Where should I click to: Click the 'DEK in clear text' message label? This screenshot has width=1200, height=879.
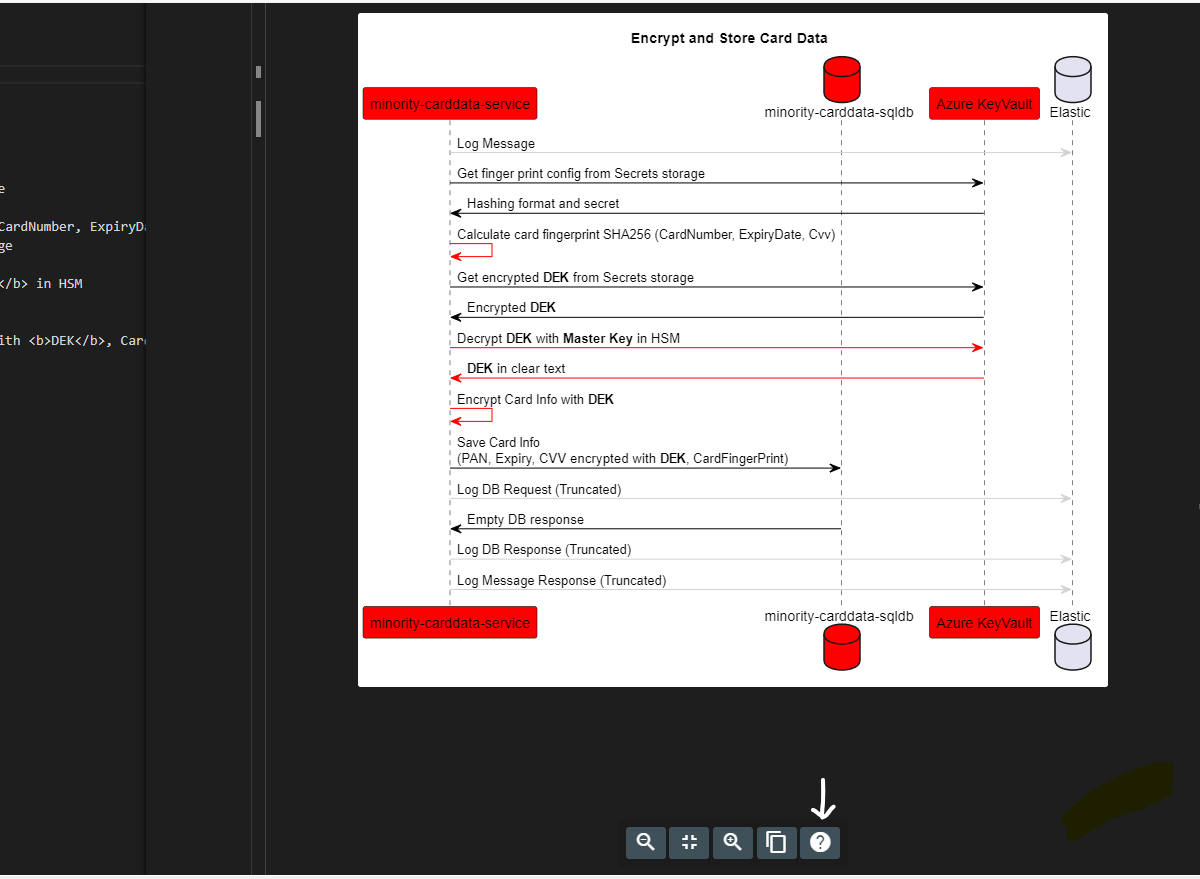[x=516, y=369]
